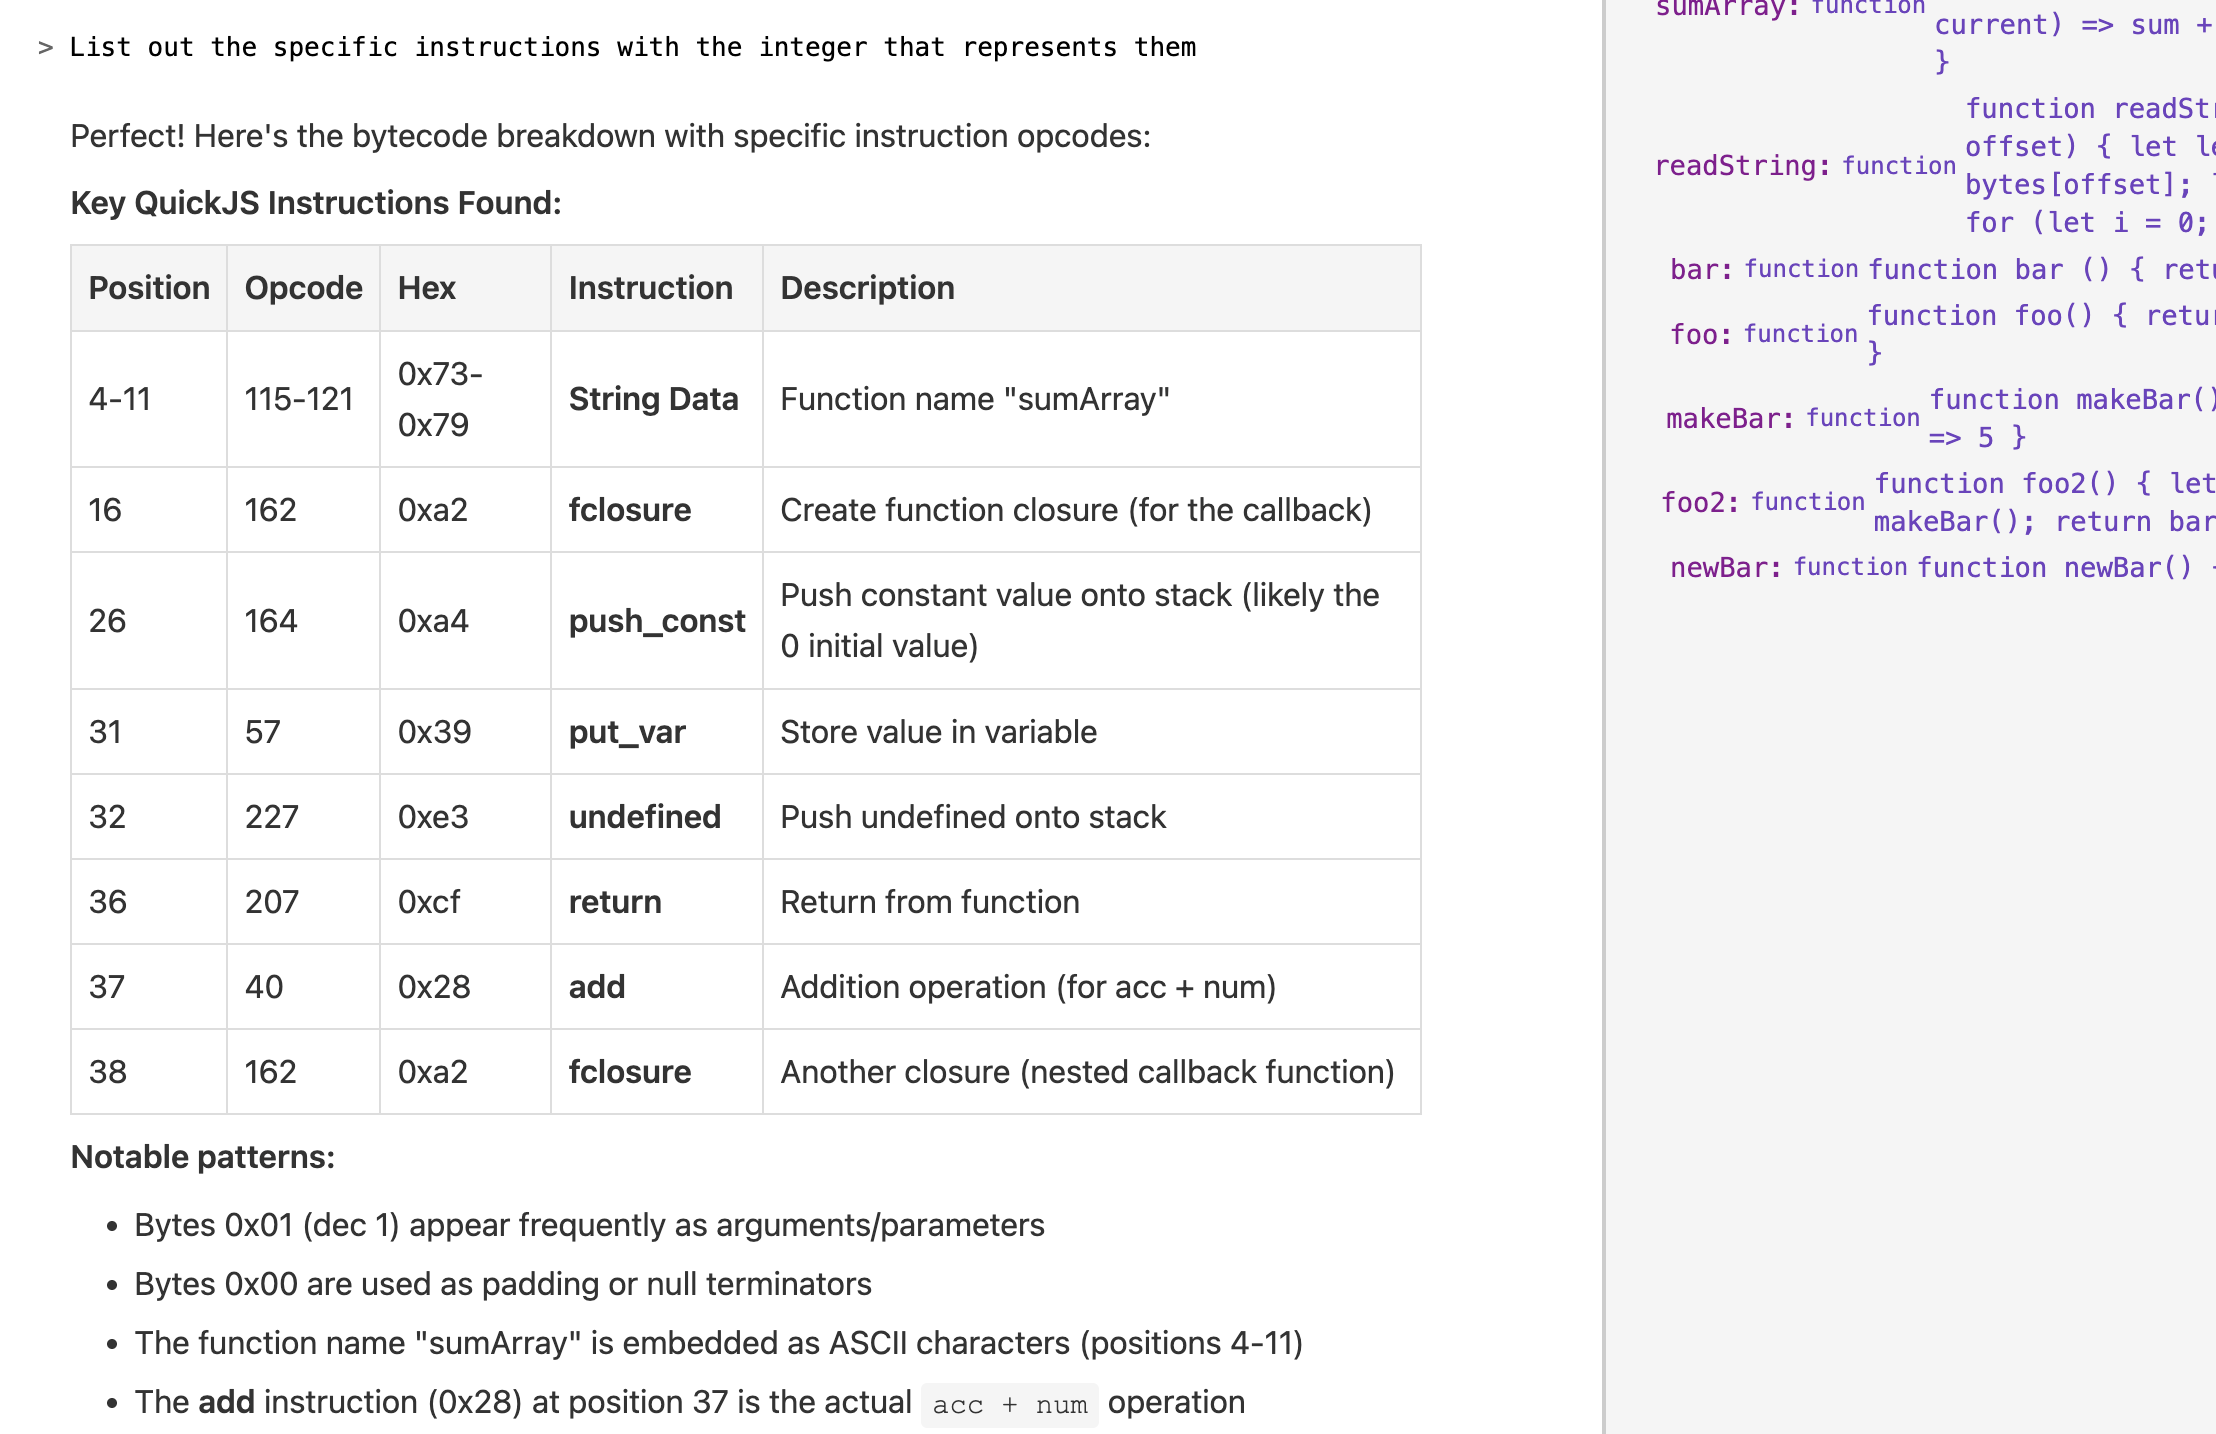
Task: Expand the 'readString' property in inspector
Action: [x=1741, y=166]
